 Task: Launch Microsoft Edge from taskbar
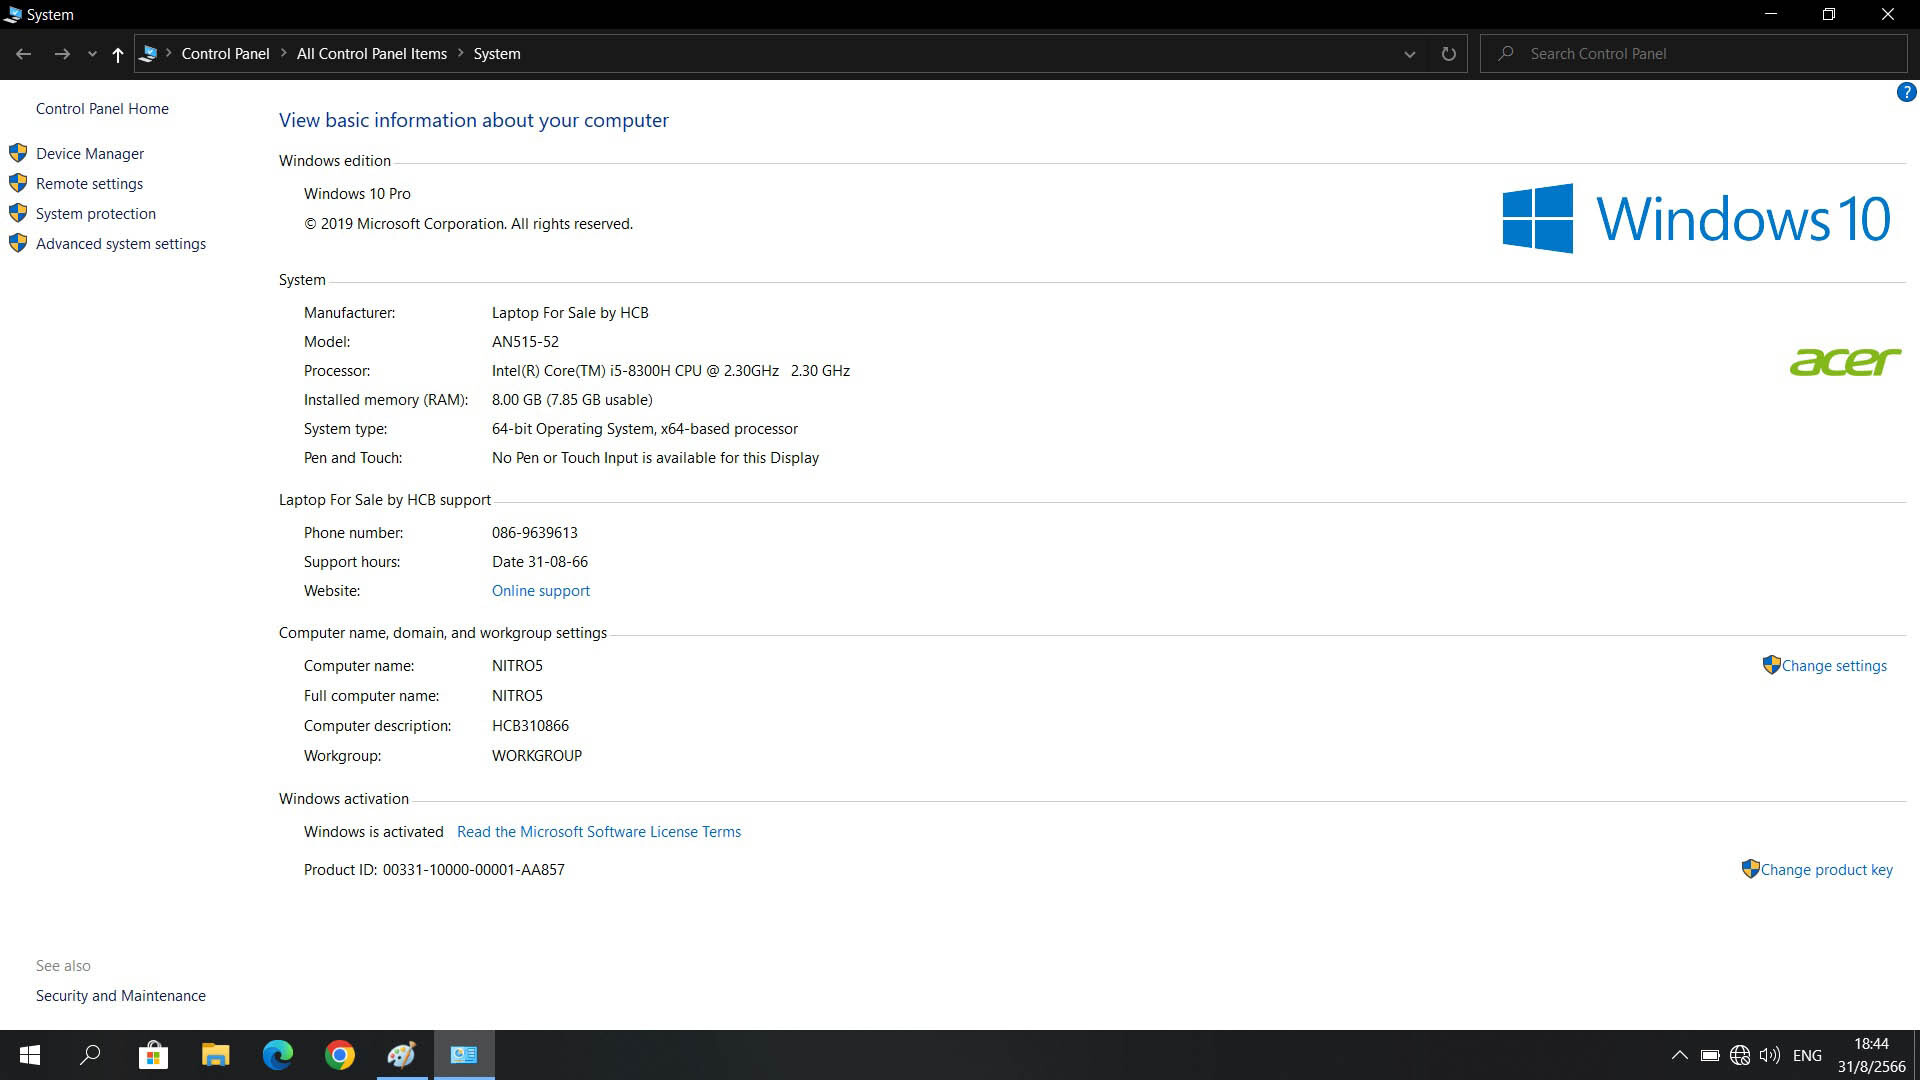[277, 1055]
